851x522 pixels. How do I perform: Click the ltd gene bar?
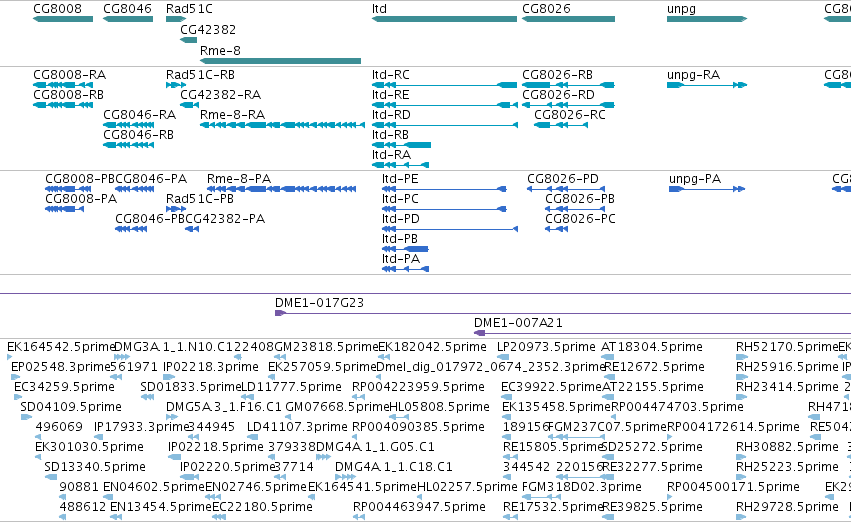(444, 19)
